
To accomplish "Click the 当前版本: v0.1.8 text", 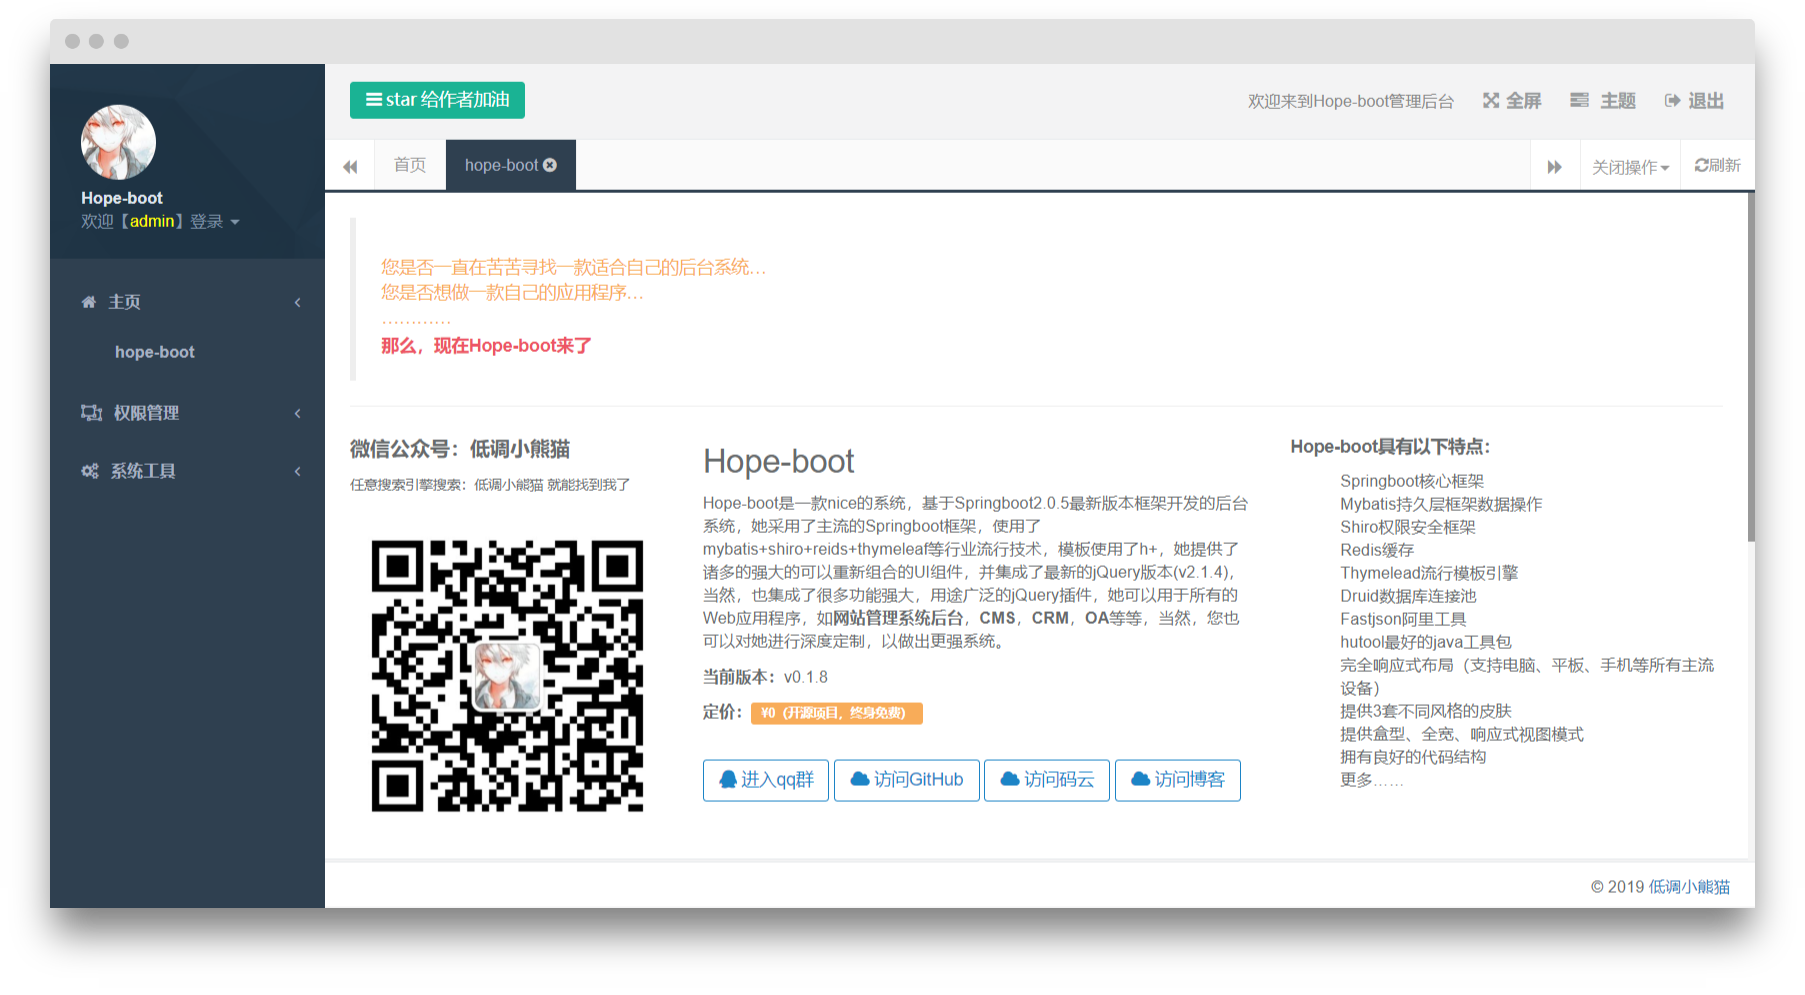I will click(765, 677).
